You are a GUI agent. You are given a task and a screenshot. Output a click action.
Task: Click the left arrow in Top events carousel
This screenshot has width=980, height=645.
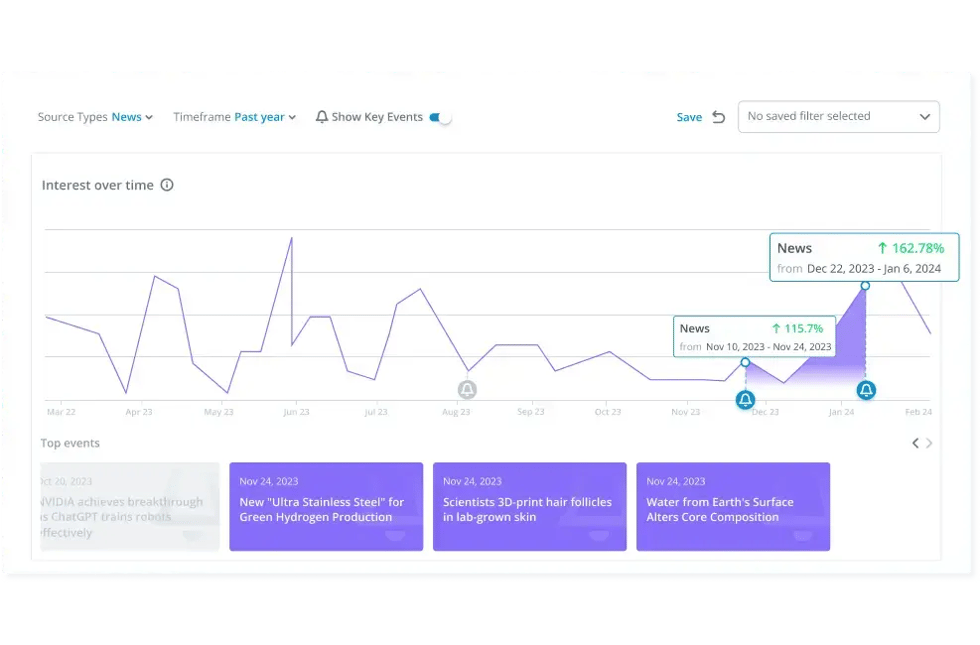coord(914,443)
